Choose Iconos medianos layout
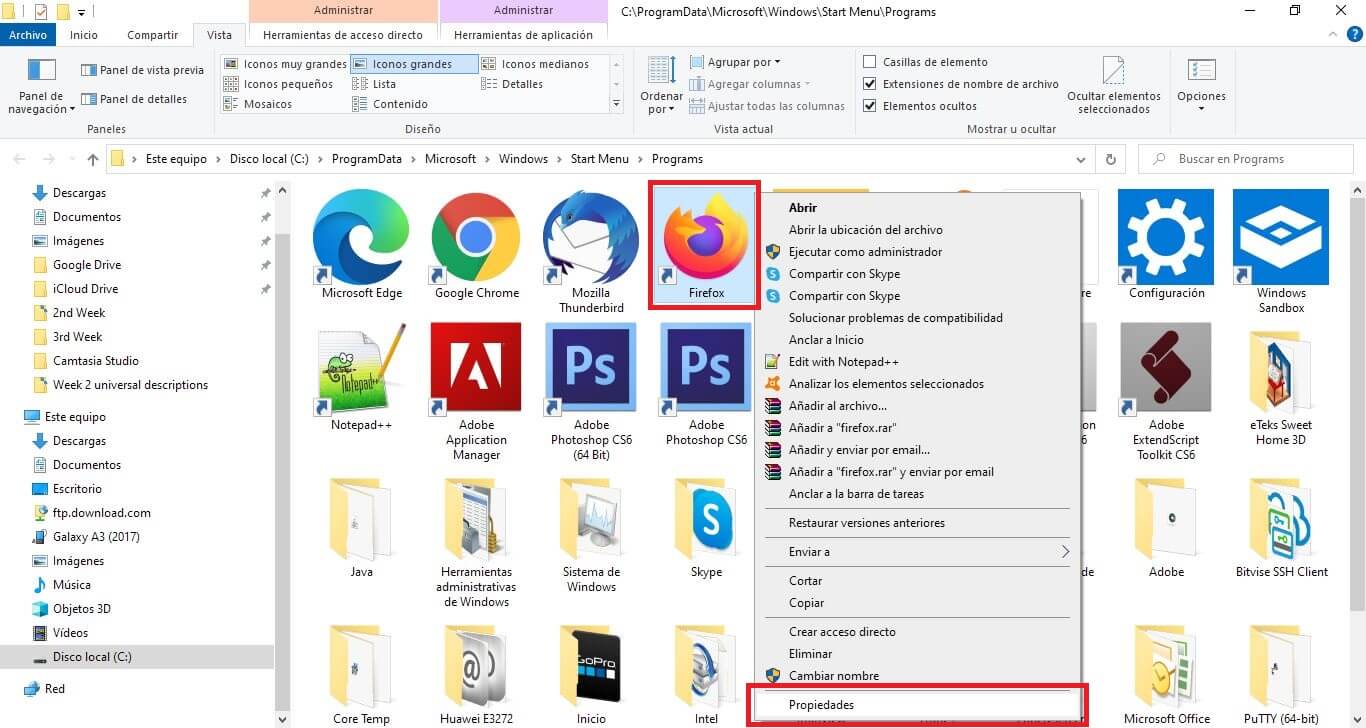This screenshot has width=1366, height=728. pyautogui.click(x=535, y=64)
